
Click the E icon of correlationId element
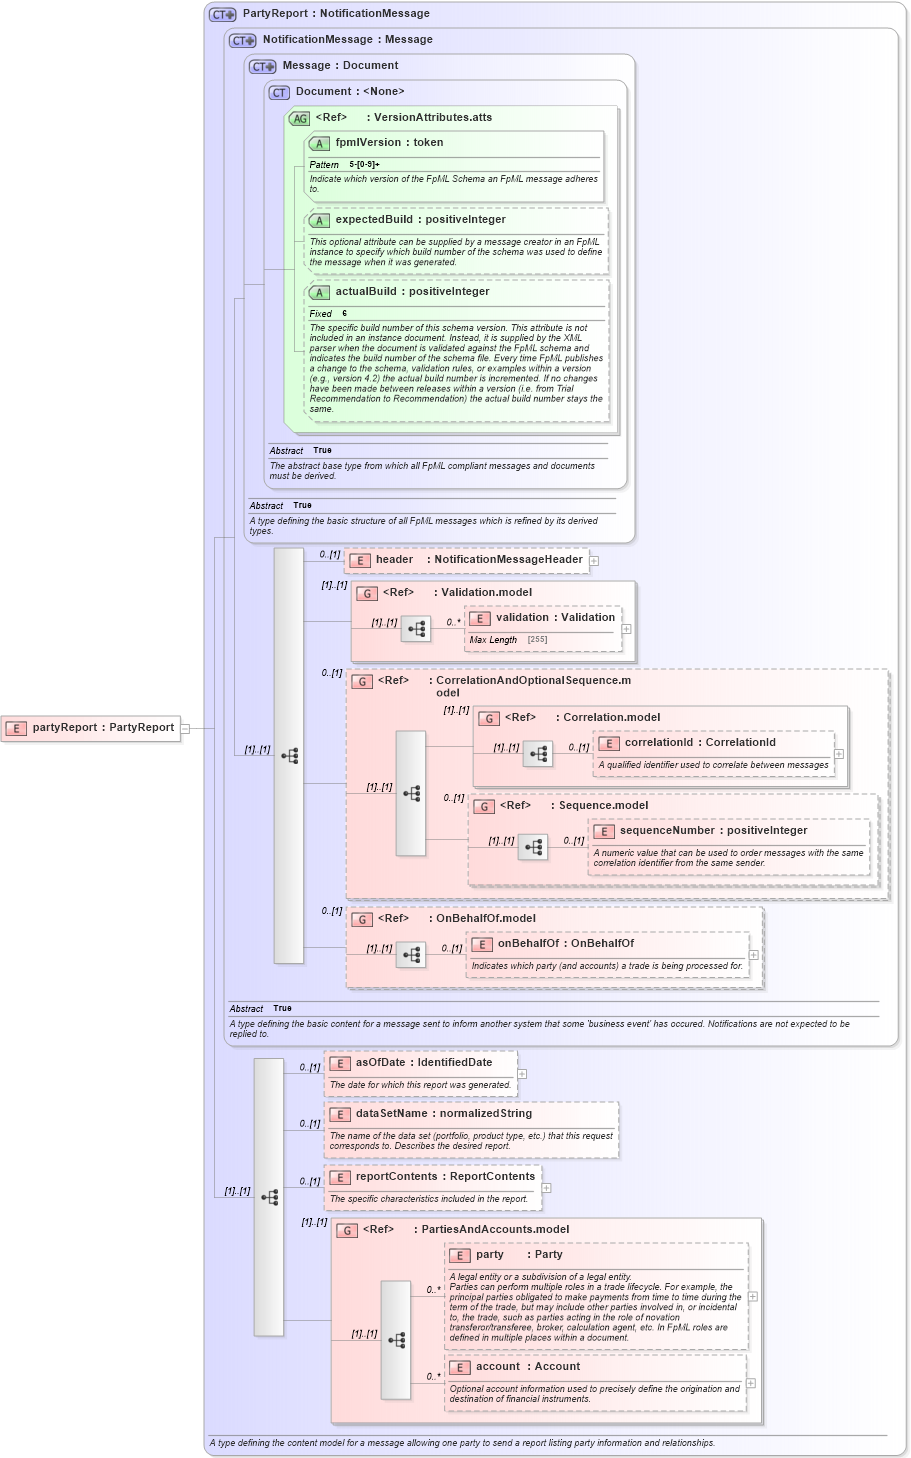pos(608,743)
